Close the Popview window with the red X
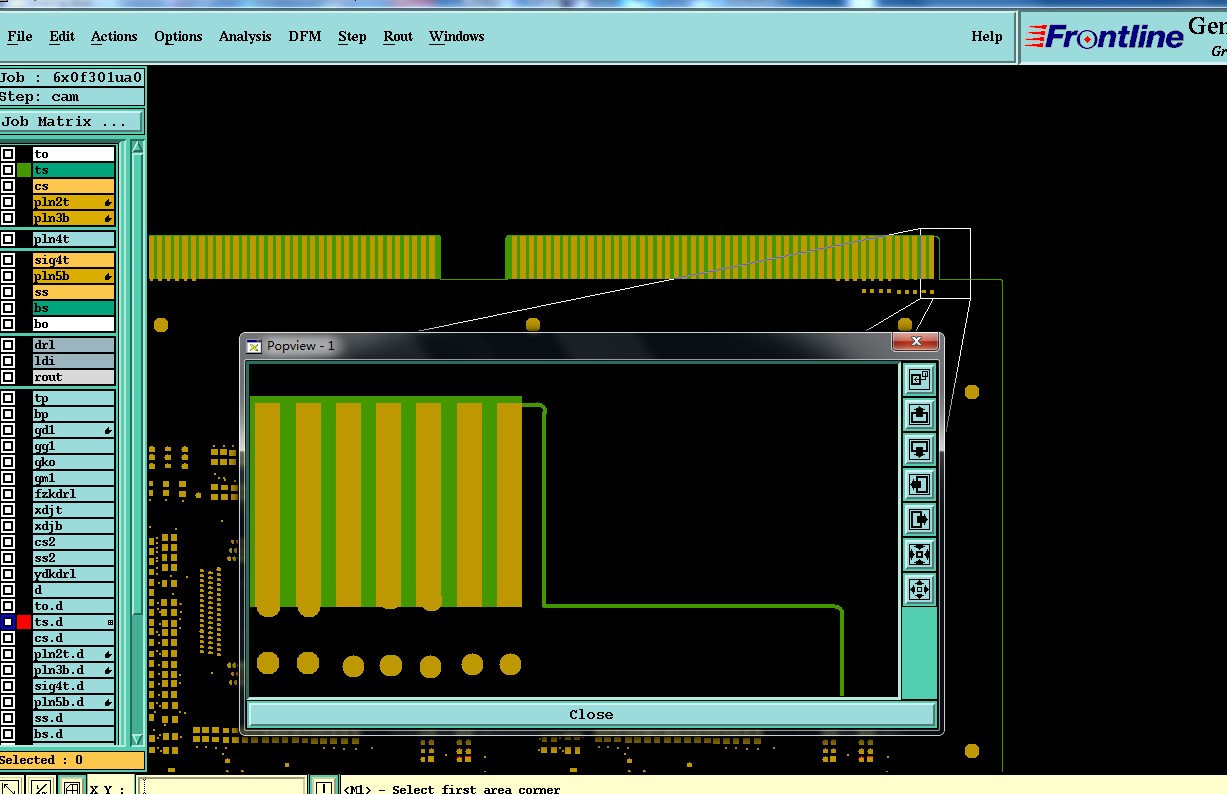 click(x=916, y=342)
